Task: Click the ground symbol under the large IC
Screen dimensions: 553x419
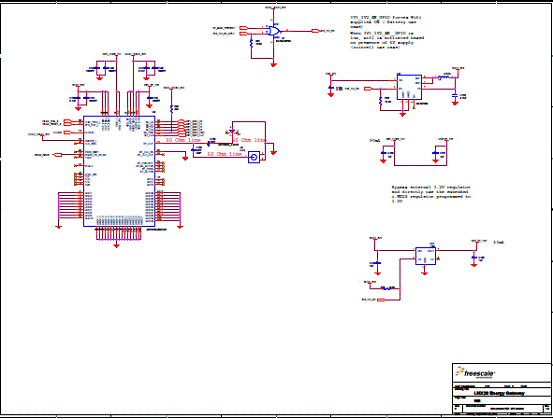Action: (116, 245)
